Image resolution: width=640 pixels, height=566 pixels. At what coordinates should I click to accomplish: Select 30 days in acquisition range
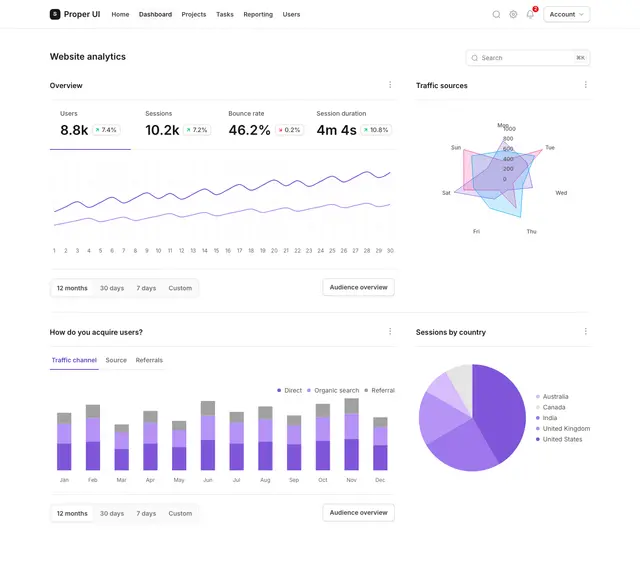(112, 513)
